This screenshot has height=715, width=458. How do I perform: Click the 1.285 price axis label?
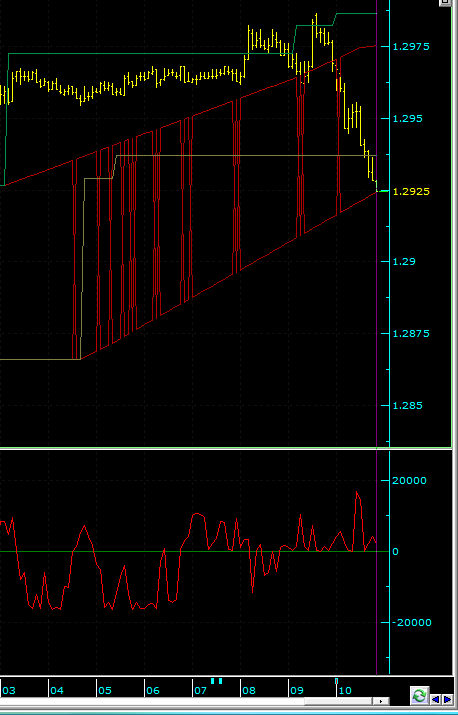(407, 406)
